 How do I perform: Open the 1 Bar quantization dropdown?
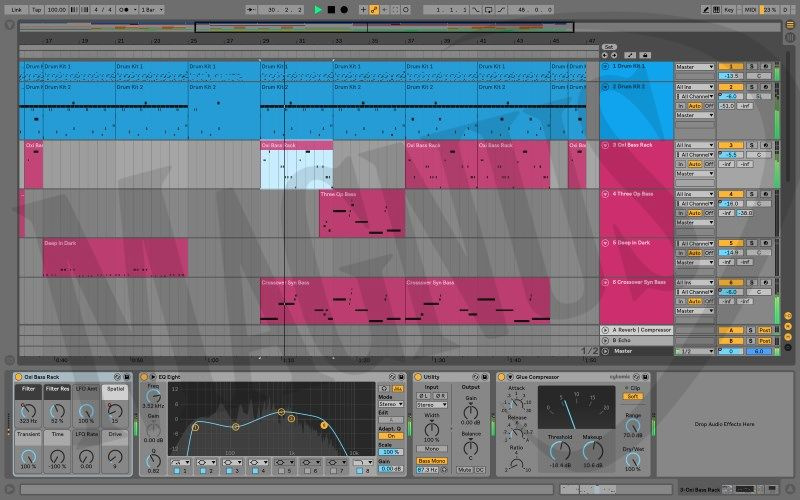point(152,9)
